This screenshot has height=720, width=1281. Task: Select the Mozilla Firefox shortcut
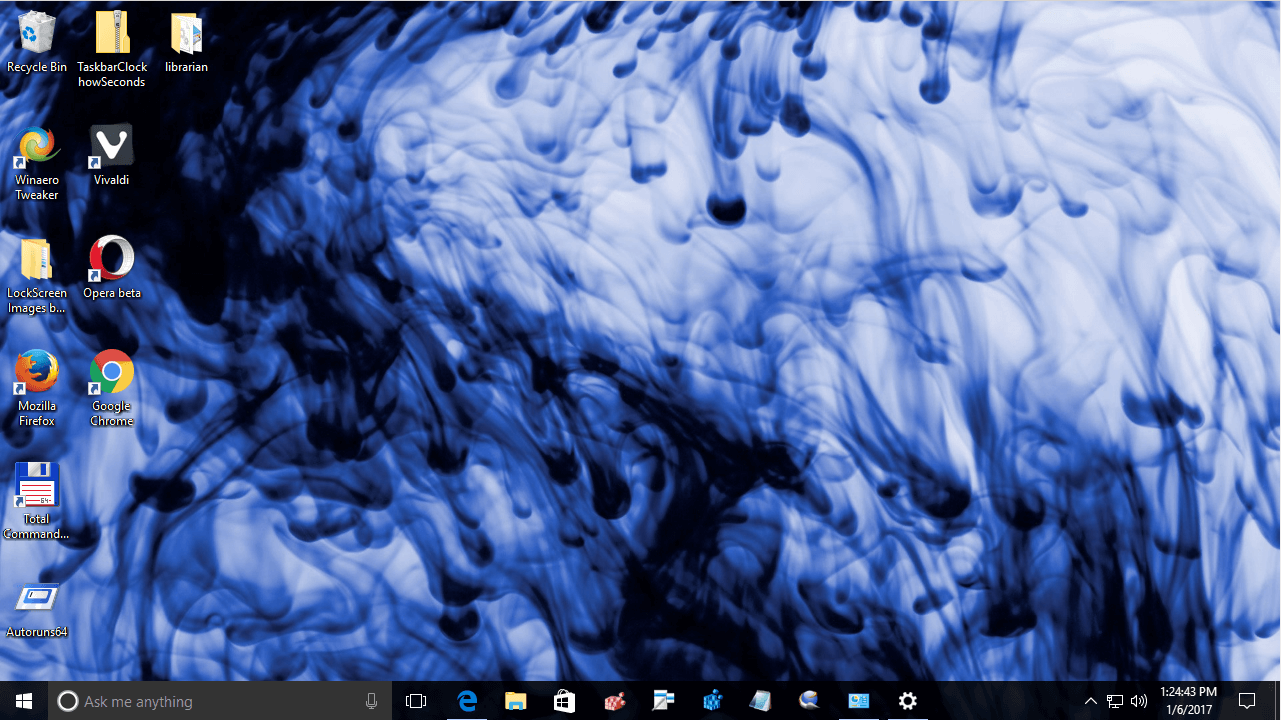pyautogui.click(x=37, y=389)
